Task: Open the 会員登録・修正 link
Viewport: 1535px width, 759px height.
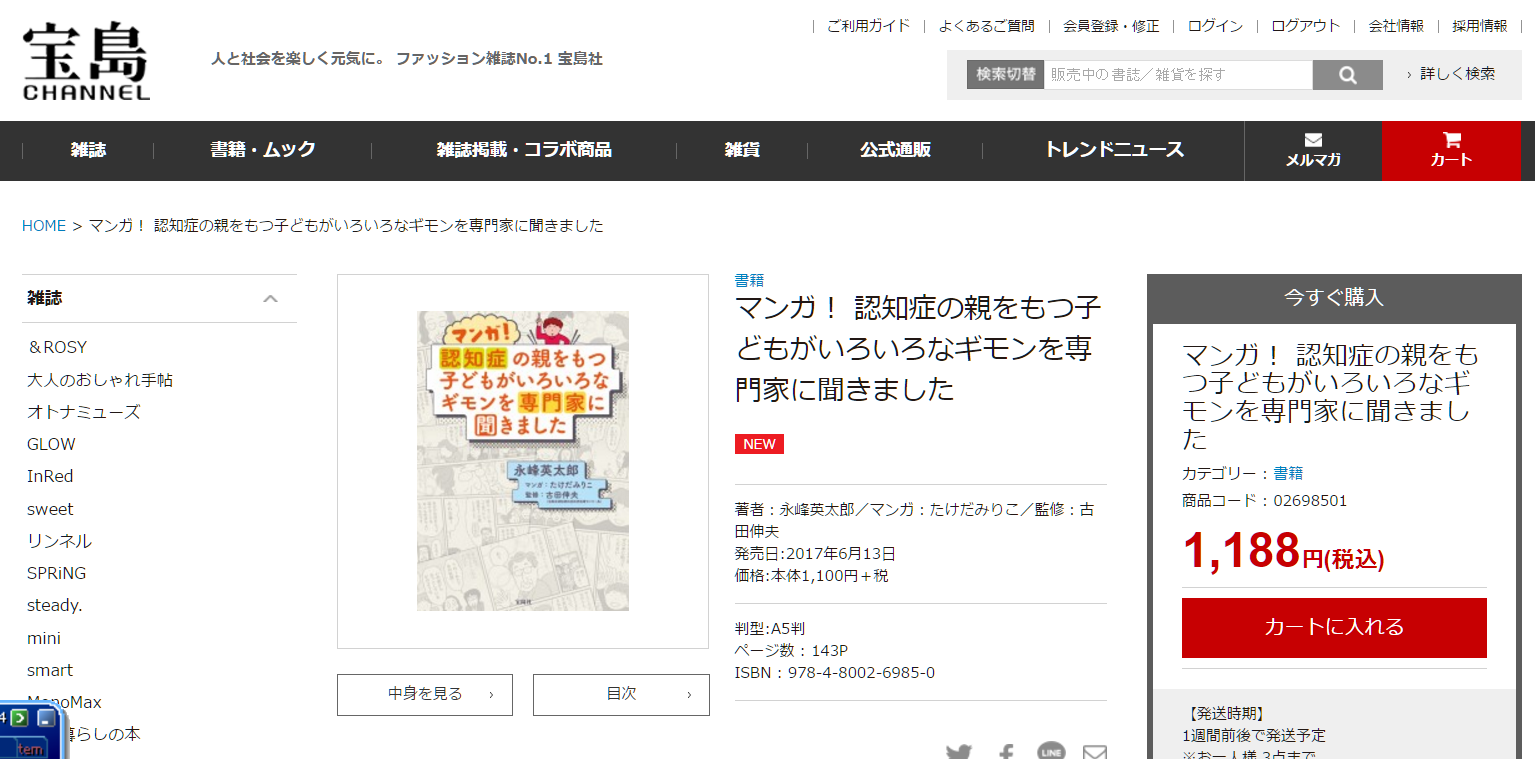Action: [1111, 26]
